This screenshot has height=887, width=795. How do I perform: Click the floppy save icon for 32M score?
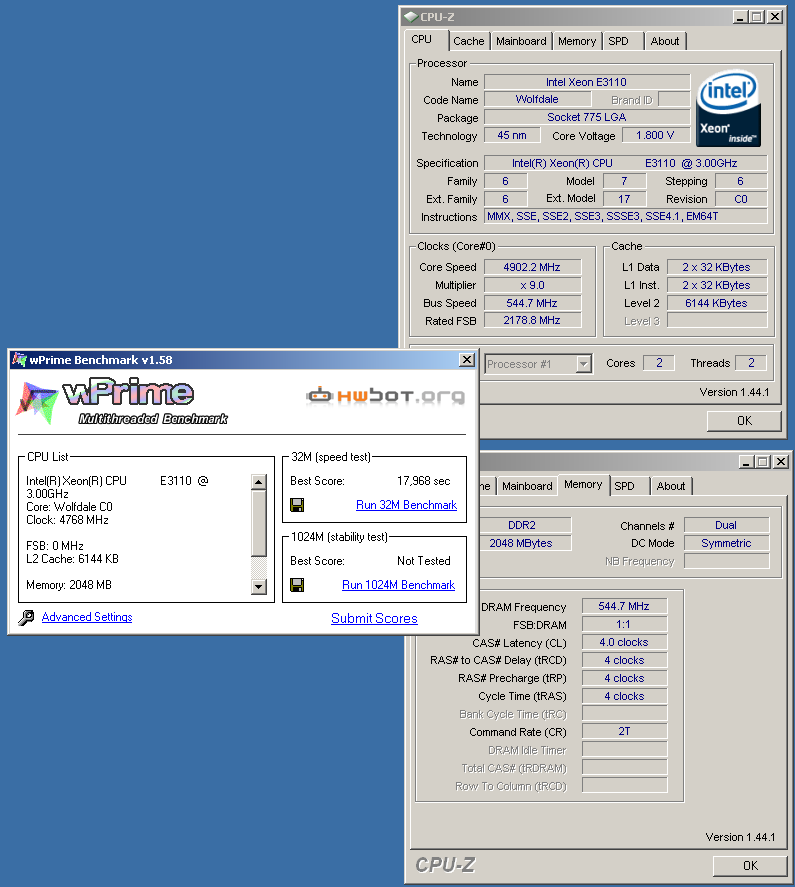[x=297, y=505]
